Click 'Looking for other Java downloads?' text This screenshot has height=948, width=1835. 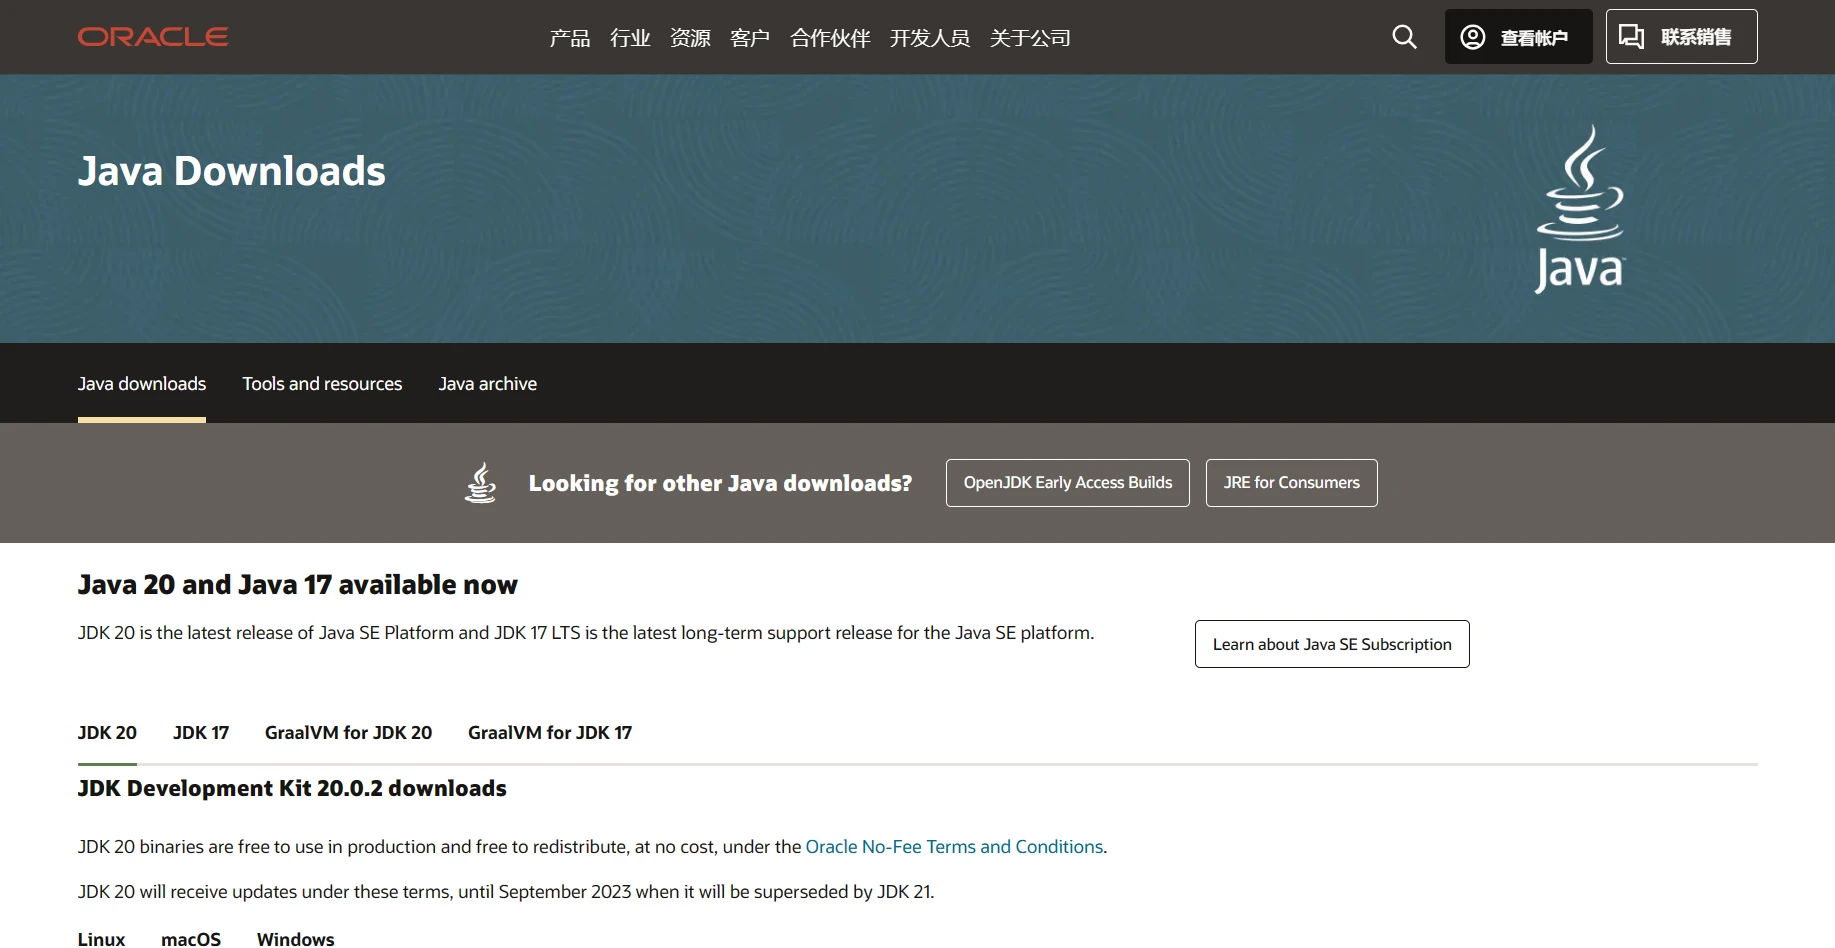[720, 484]
